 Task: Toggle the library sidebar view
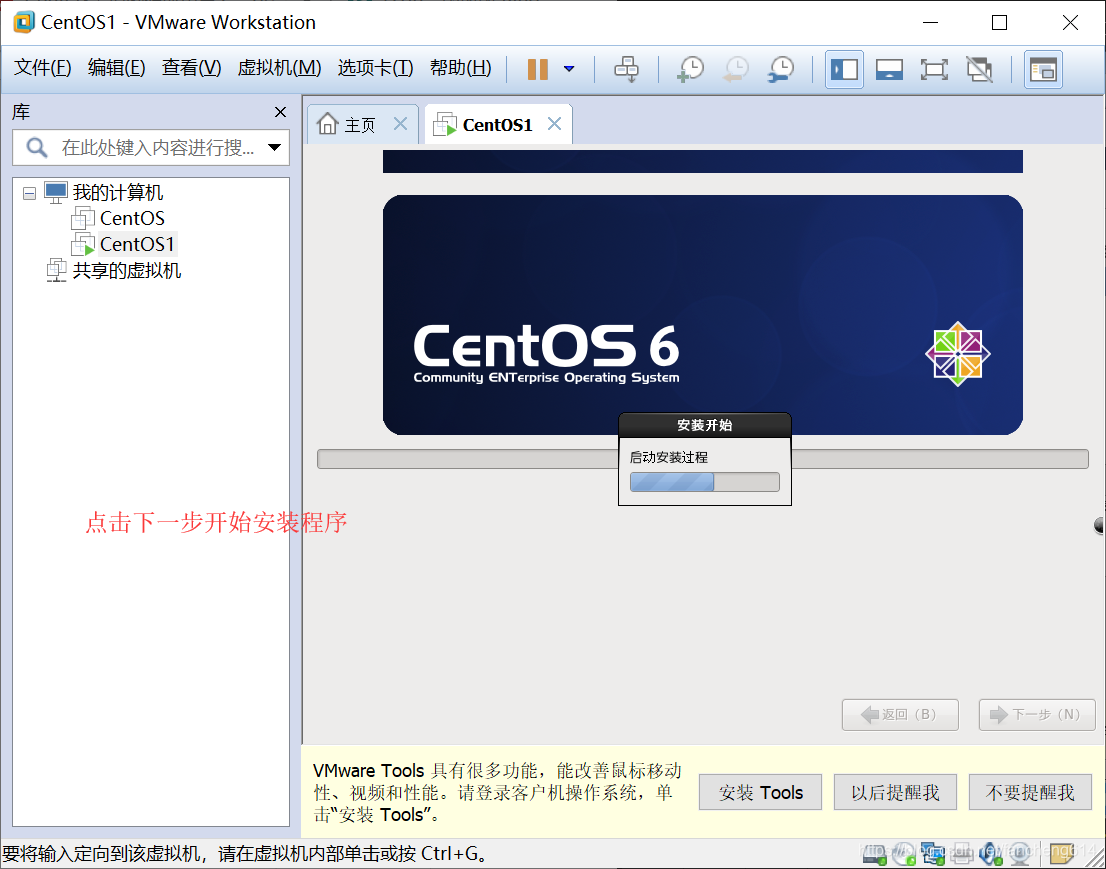click(x=844, y=69)
